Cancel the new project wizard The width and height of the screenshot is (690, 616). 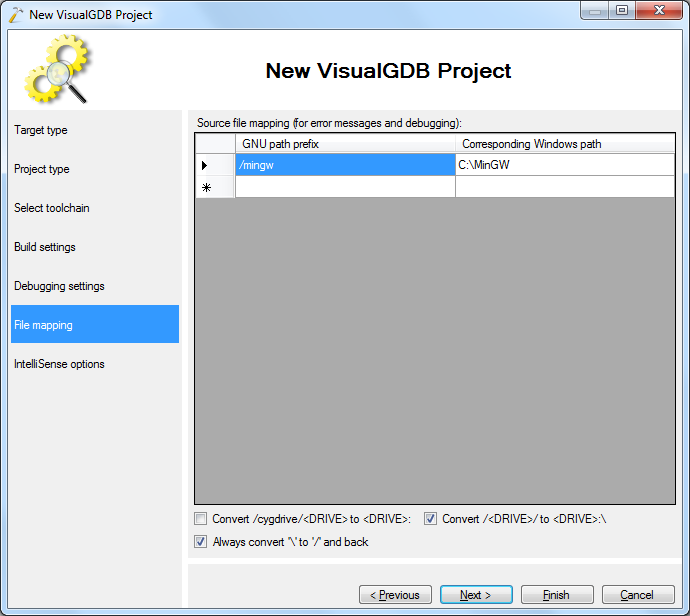(x=638, y=595)
